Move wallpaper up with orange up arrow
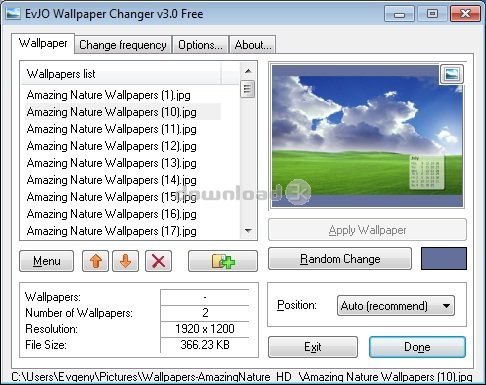This screenshot has width=486, height=385. [x=95, y=261]
